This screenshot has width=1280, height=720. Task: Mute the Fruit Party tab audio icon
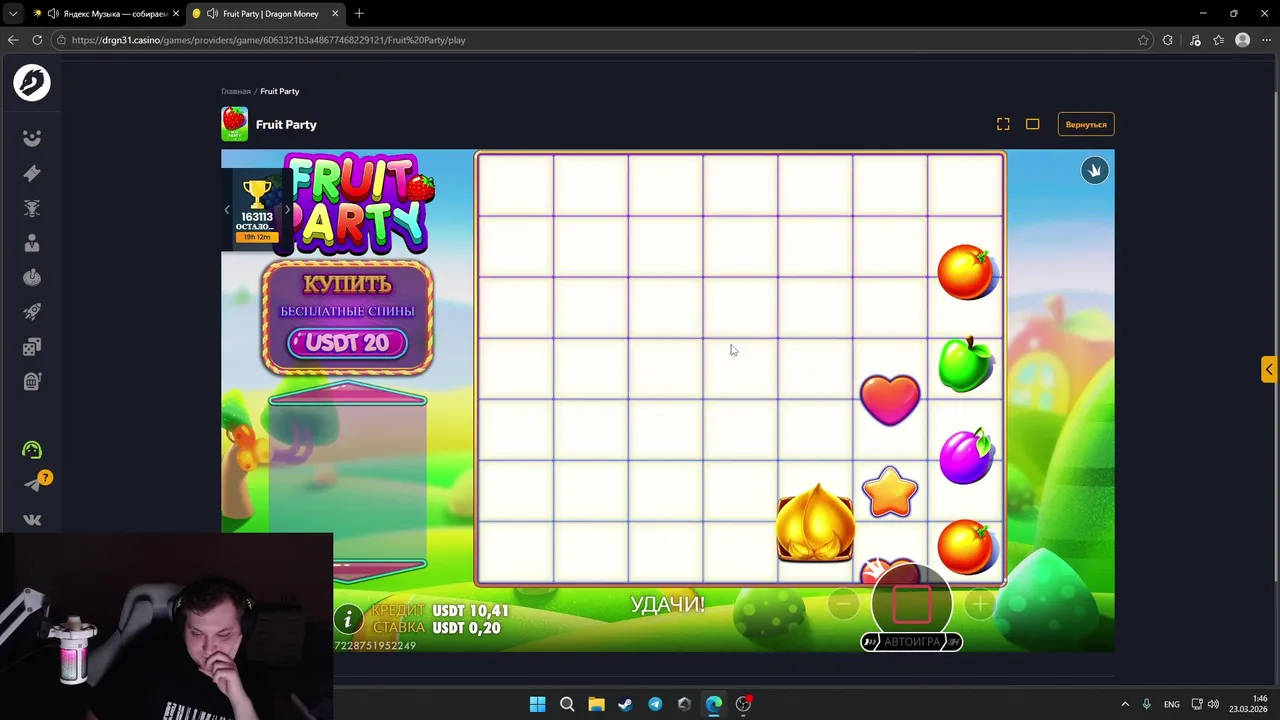[x=212, y=14]
